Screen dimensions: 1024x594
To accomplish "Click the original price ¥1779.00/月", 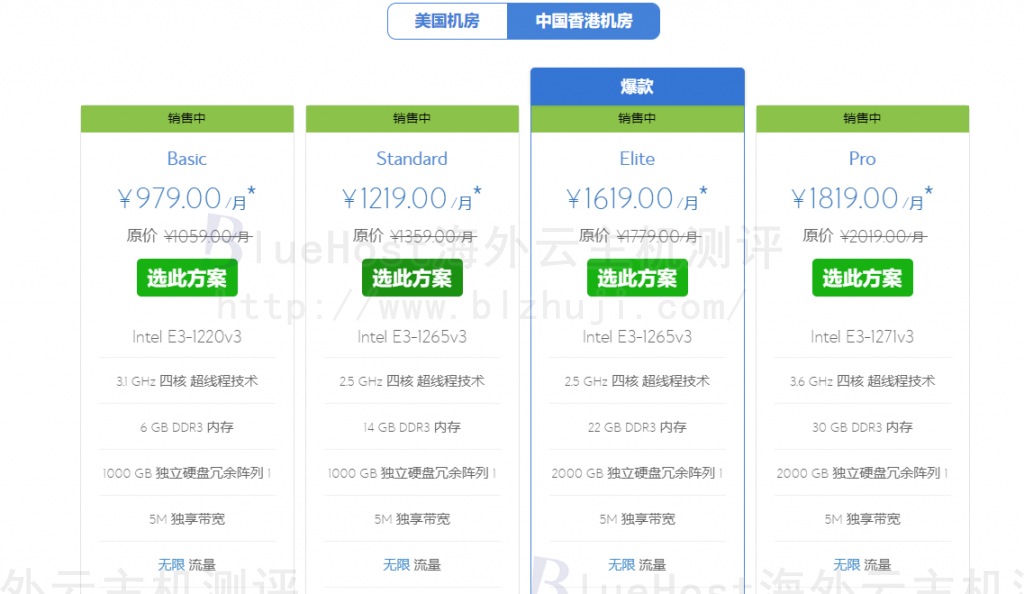I will [658, 236].
